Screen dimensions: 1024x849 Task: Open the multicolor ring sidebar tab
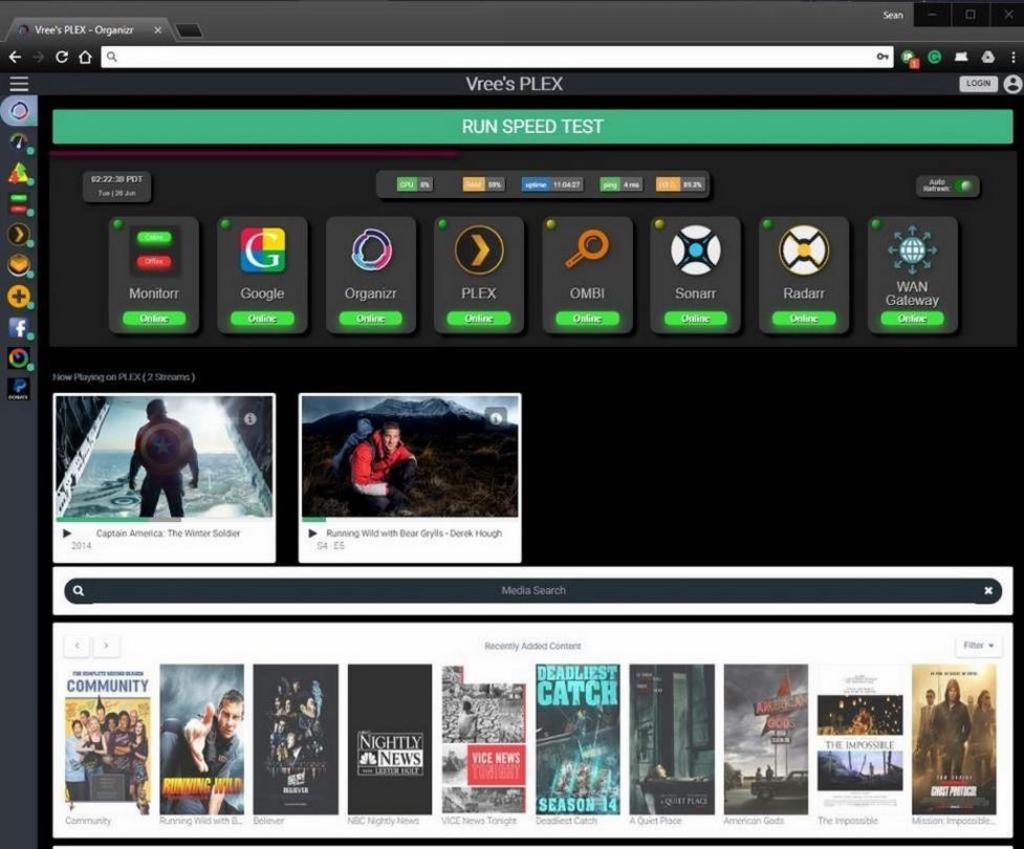19,358
